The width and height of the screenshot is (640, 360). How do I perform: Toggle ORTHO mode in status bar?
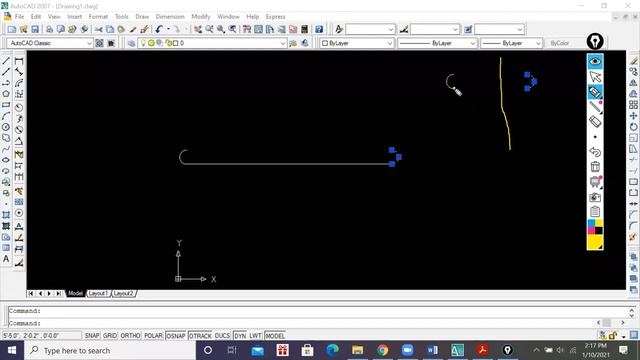(131, 336)
